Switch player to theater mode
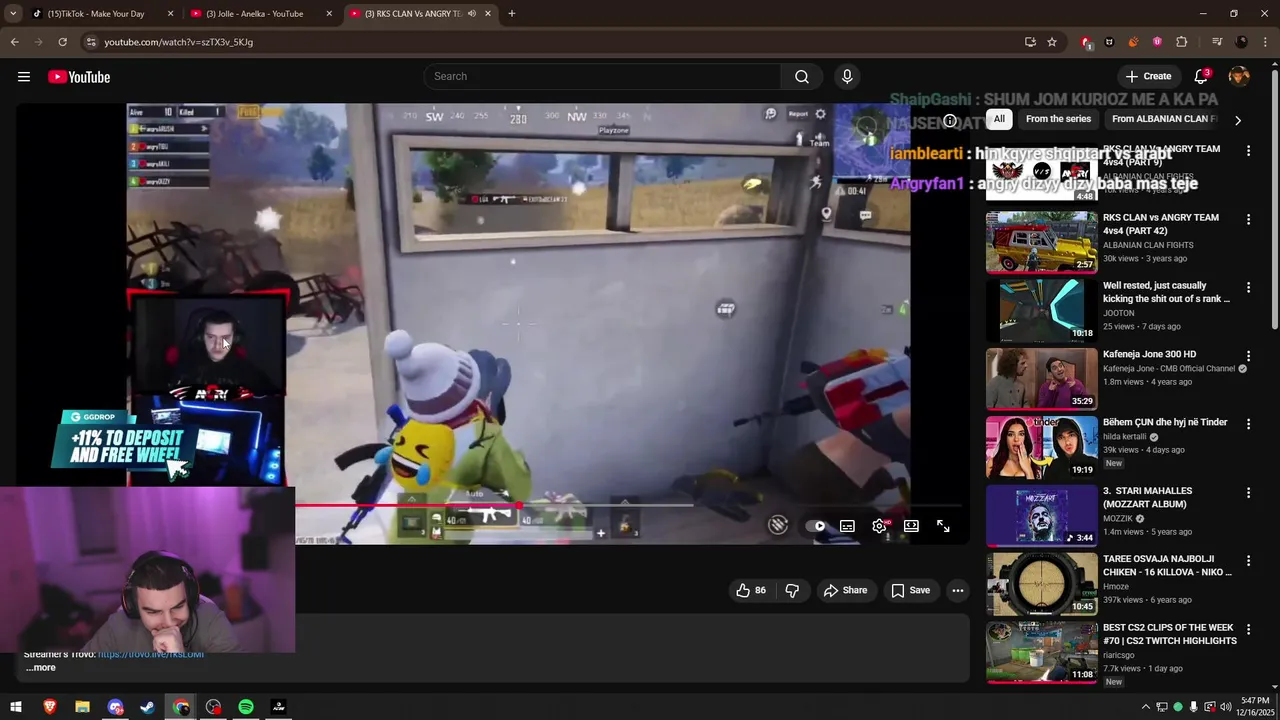Screen dimensions: 1280x720 911,526
